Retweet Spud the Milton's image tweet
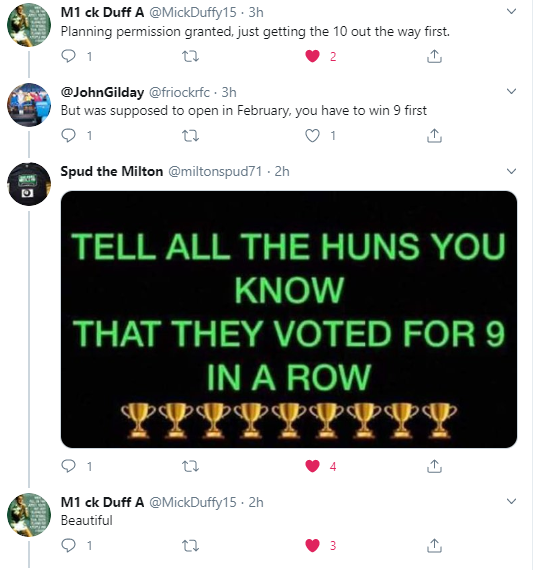 click(x=190, y=466)
